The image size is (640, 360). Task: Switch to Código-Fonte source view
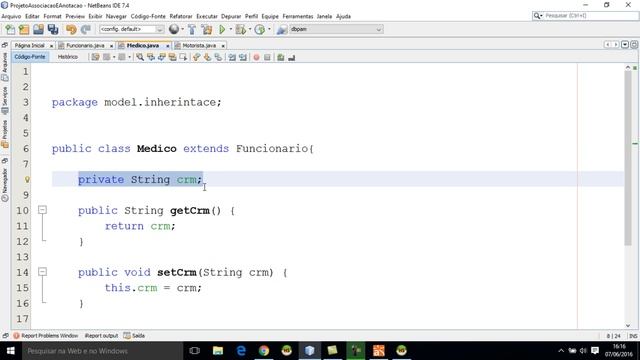(30, 57)
